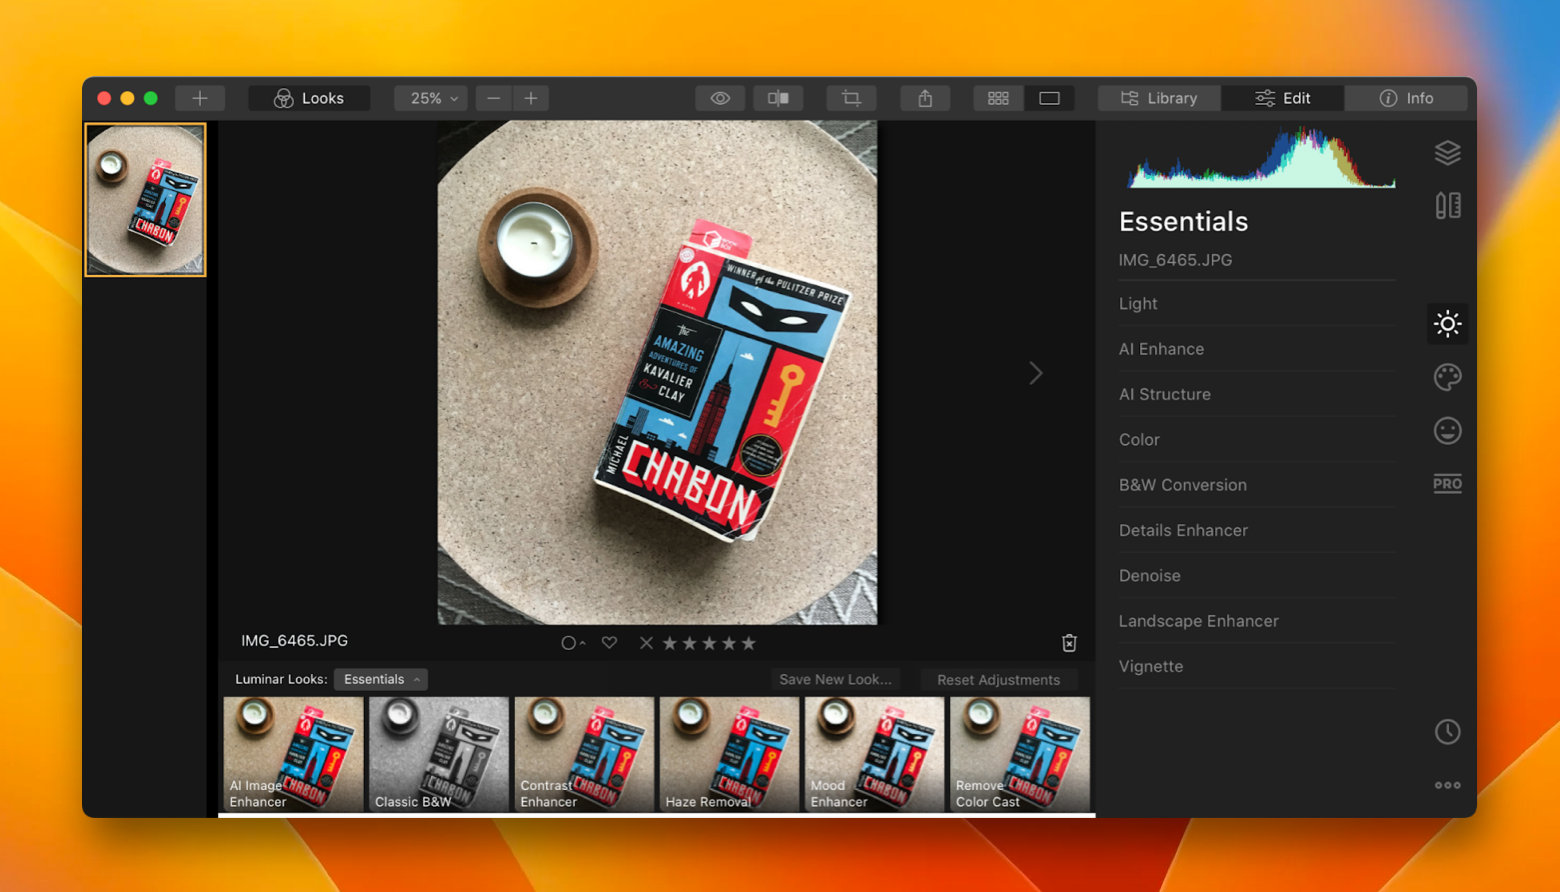Screen dimensions: 1560x892
Task: Go to next image arrow
Action: [1036, 373]
